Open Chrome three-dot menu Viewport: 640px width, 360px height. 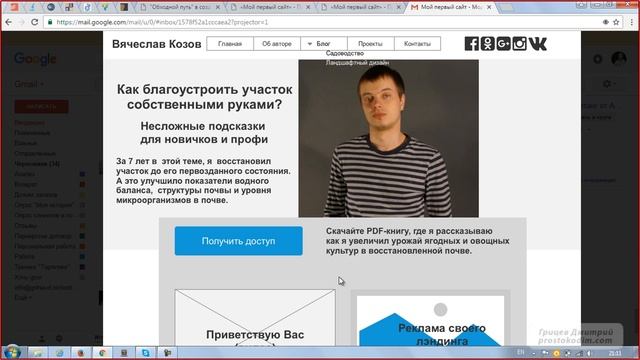tap(631, 22)
